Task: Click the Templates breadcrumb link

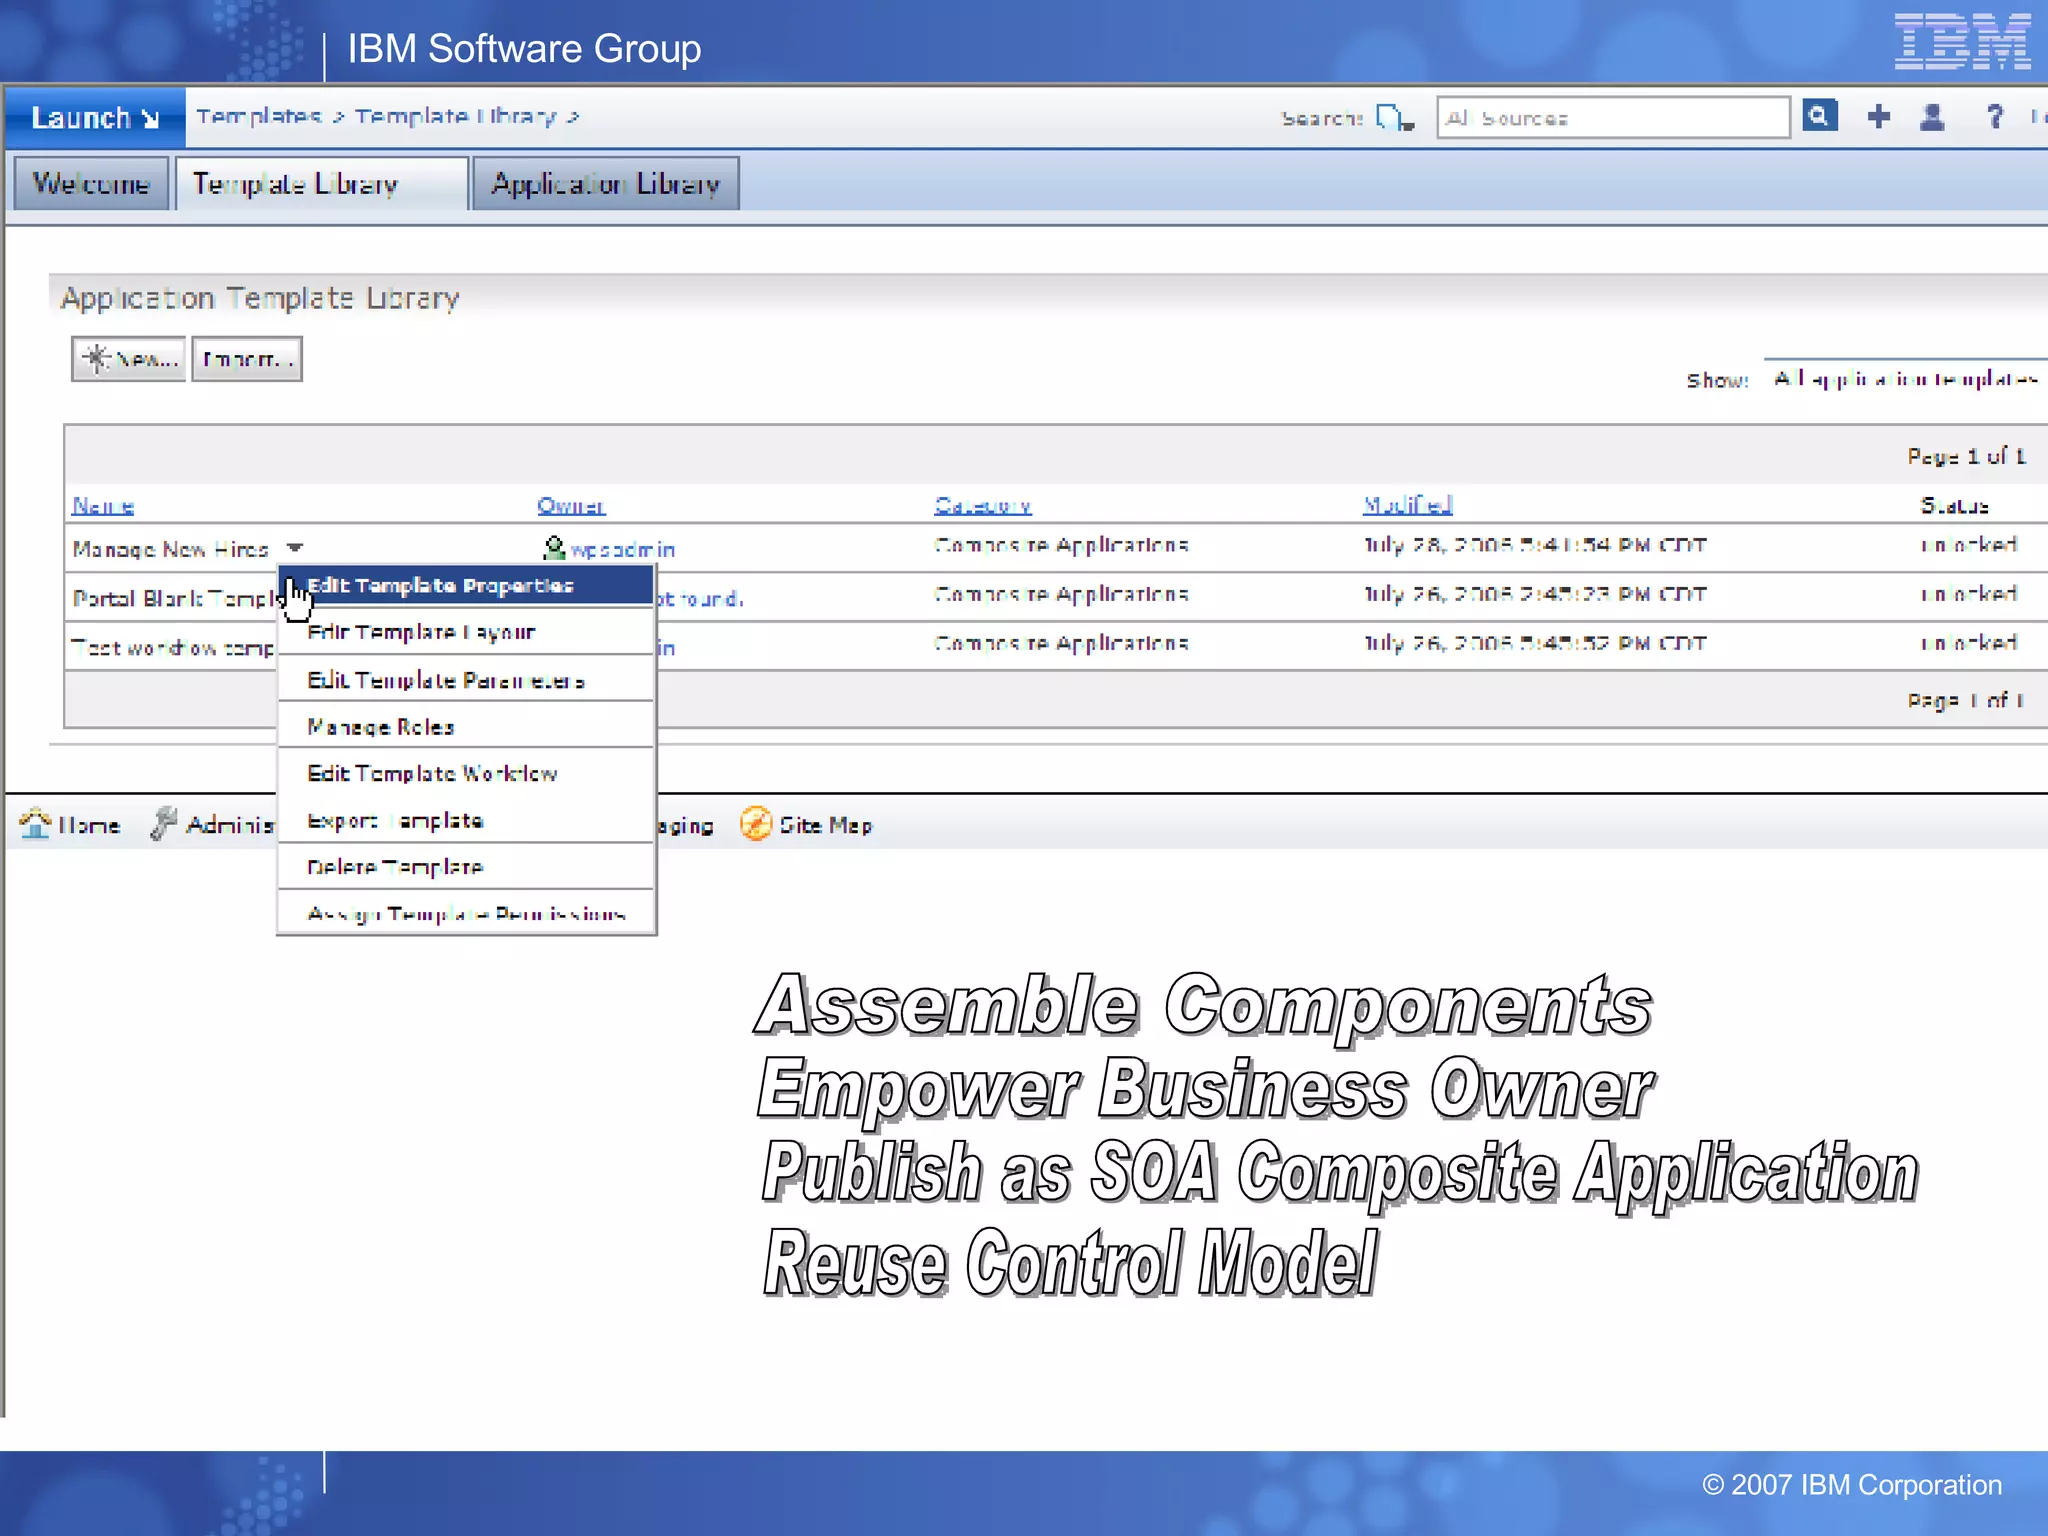Action: tap(258, 116)
